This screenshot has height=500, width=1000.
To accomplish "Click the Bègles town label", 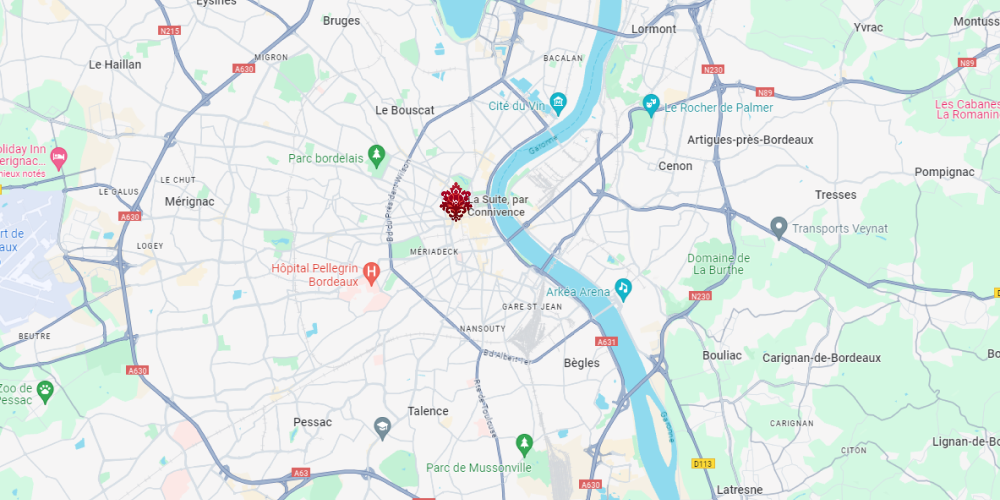I will [582, 363].
